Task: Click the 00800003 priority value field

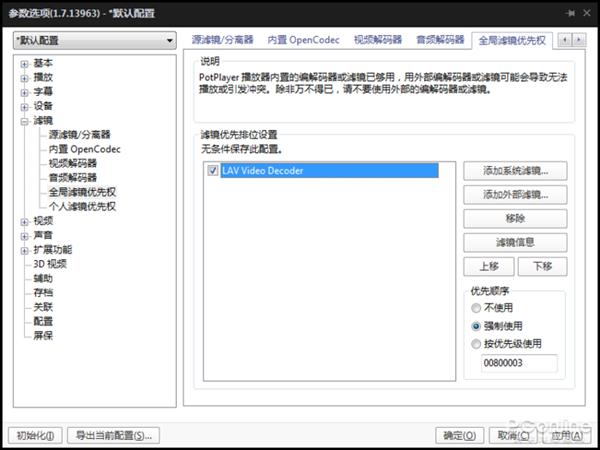Action: [519, 363]
